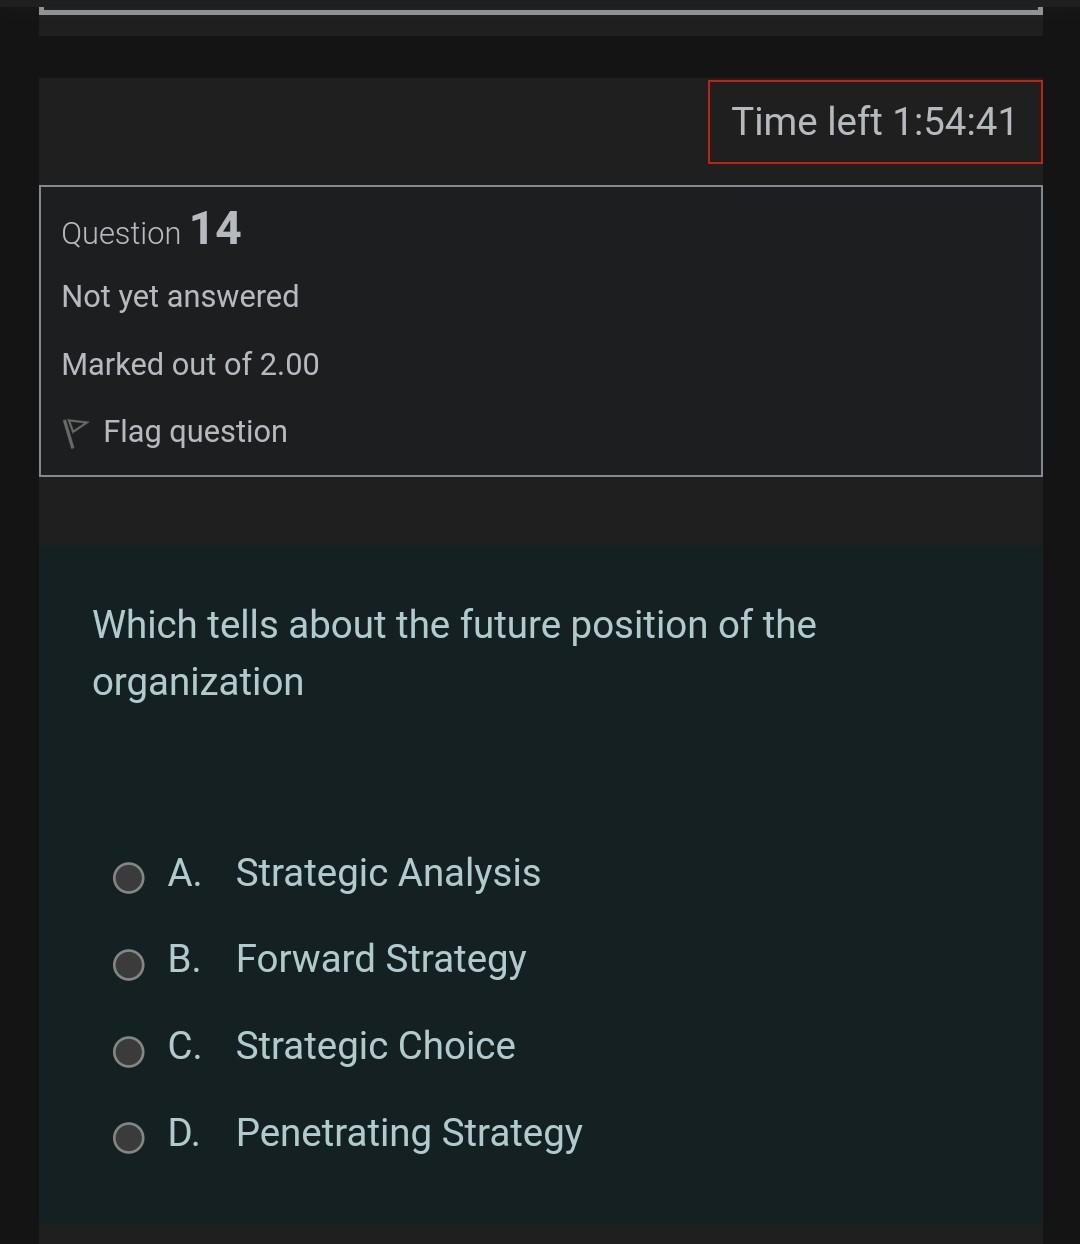Click the letter A answer prefix

[x=185, y=873]
